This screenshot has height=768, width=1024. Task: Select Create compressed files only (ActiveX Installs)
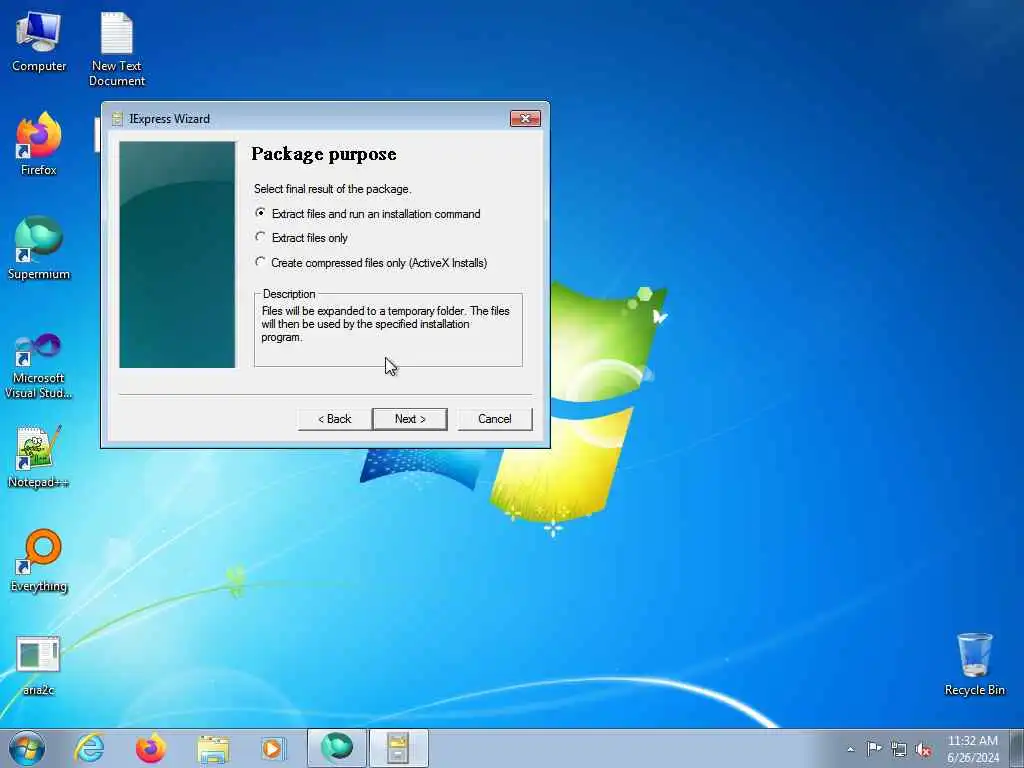pyautogui.click(x=371, y=263)
